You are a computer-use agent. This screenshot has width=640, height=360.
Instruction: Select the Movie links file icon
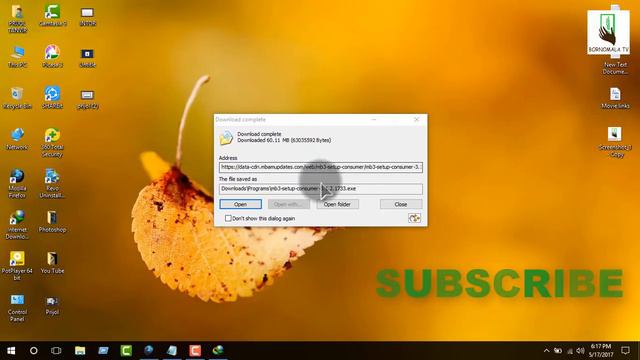click(x=615, y=98)
